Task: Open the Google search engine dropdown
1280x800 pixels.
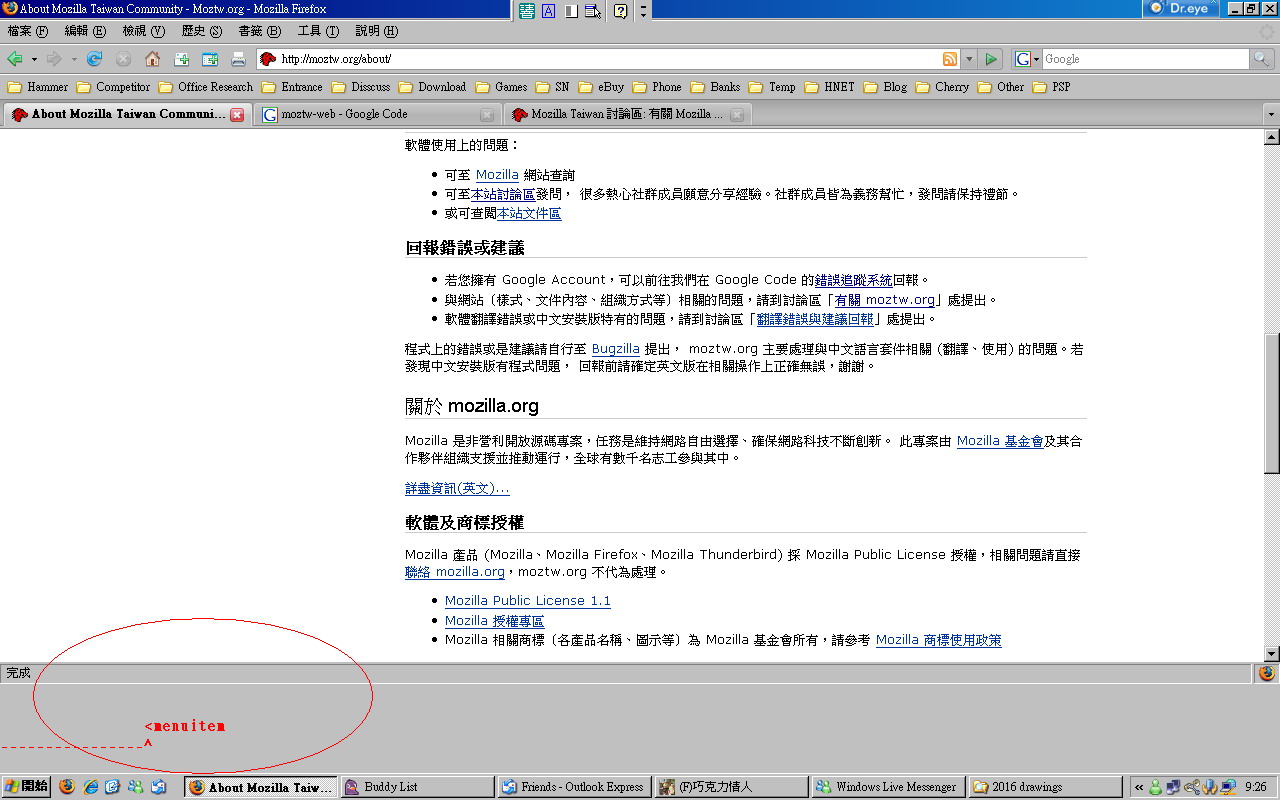Action: [x=1026, y=59]
